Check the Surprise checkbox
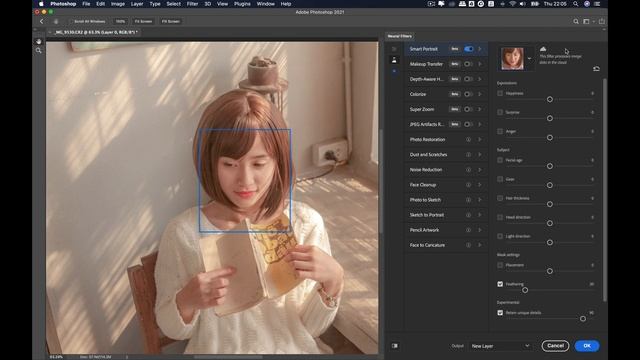This screenshot has width=640, height=360. click(x=500, y=112)
